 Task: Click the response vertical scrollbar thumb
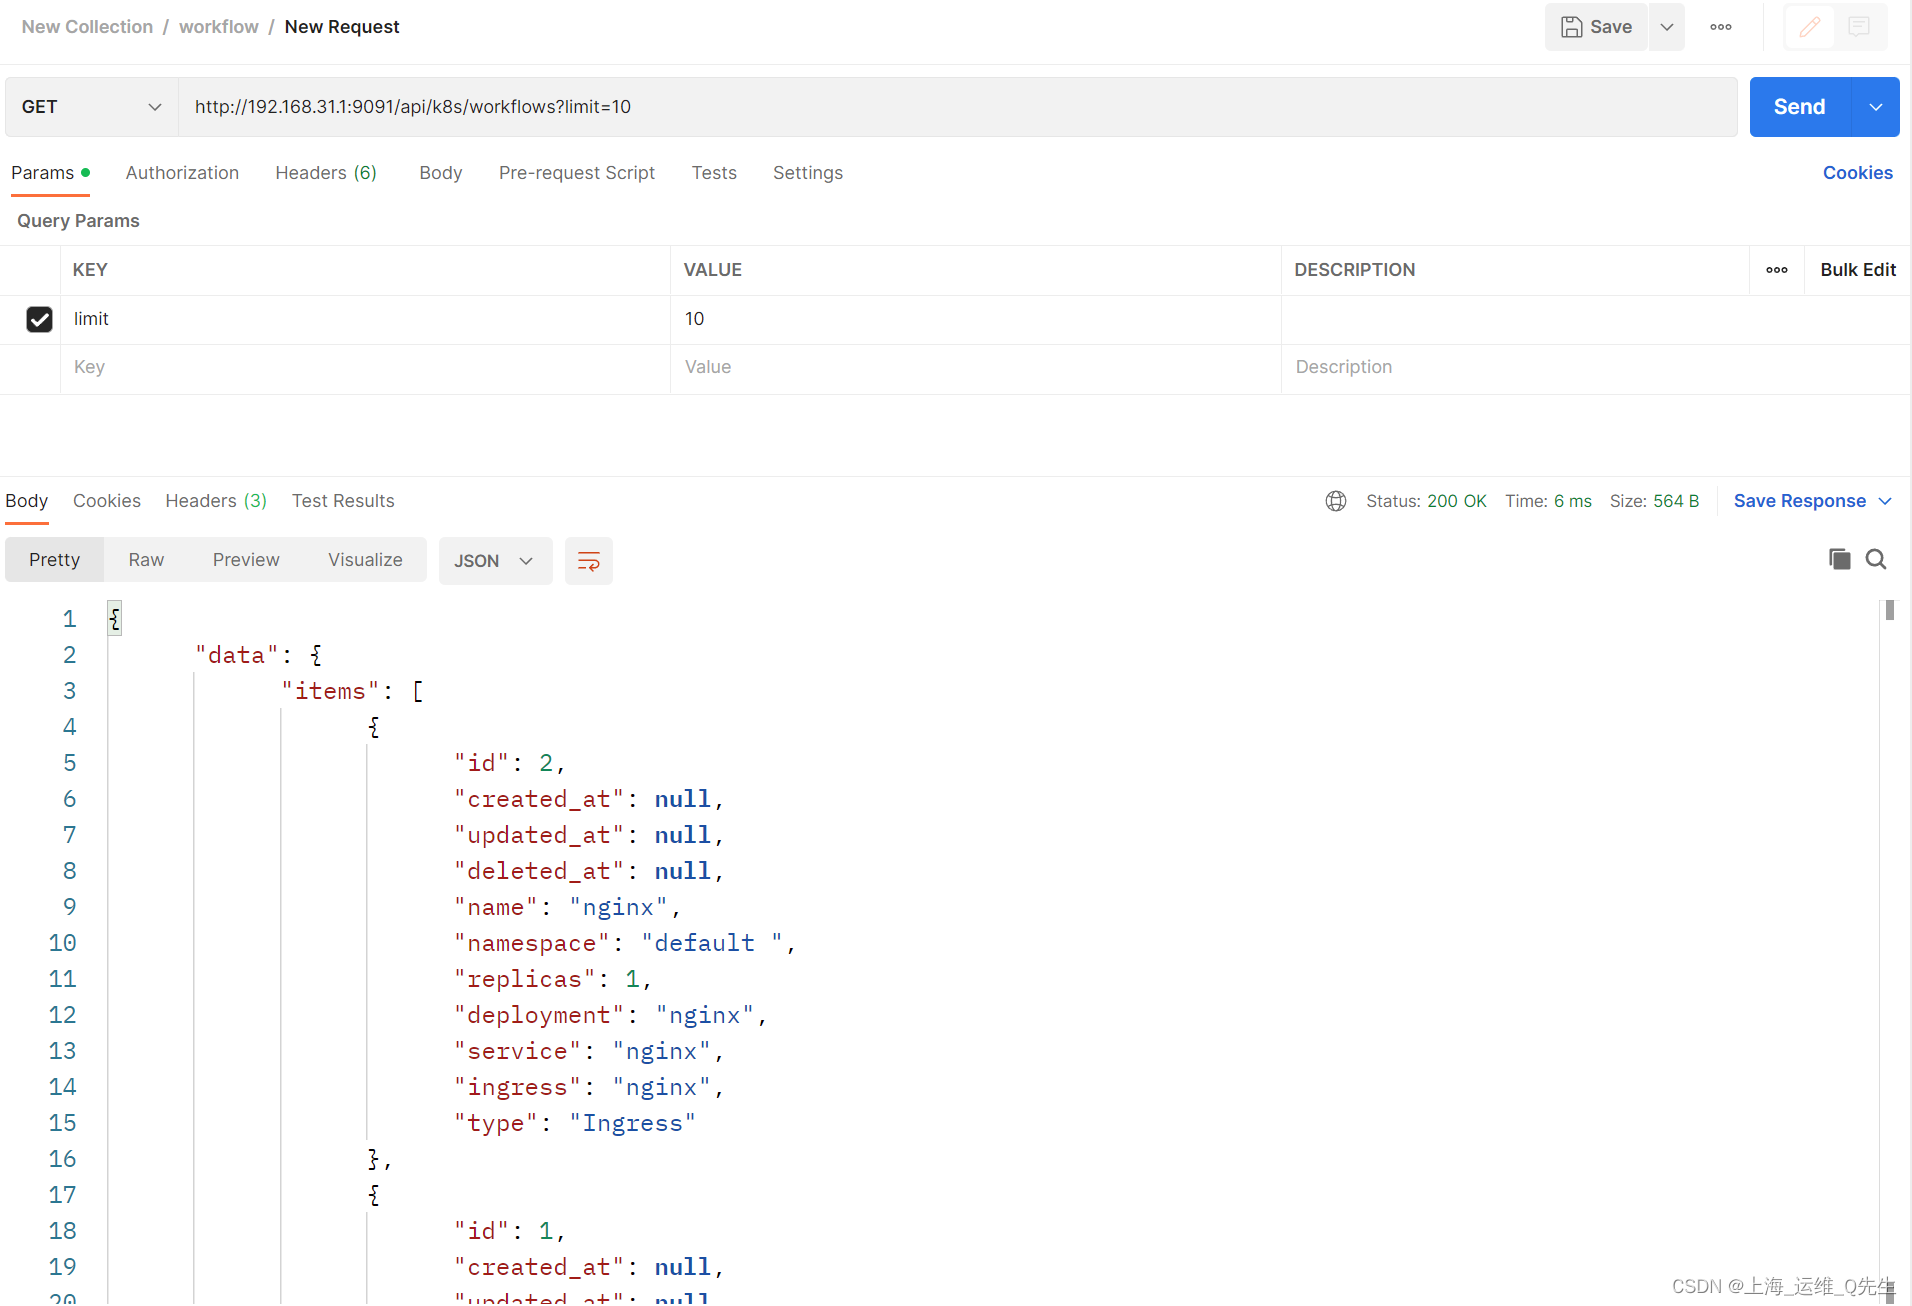[1889, 610]
